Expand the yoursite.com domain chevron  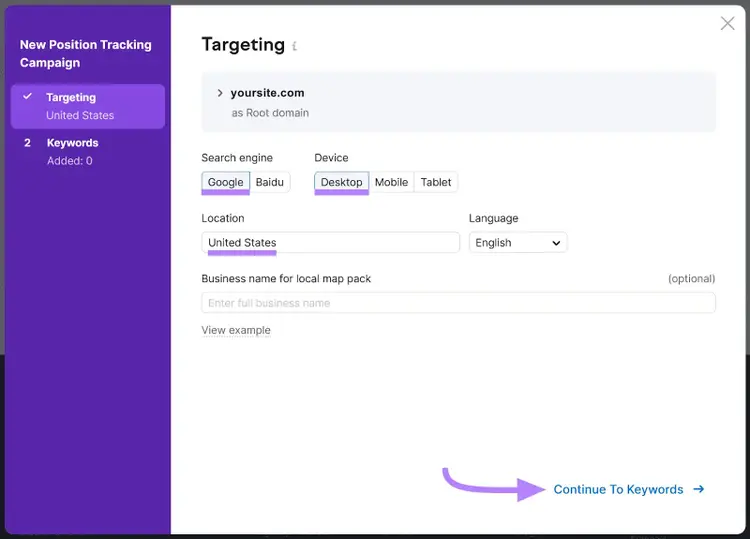[220, 93]
